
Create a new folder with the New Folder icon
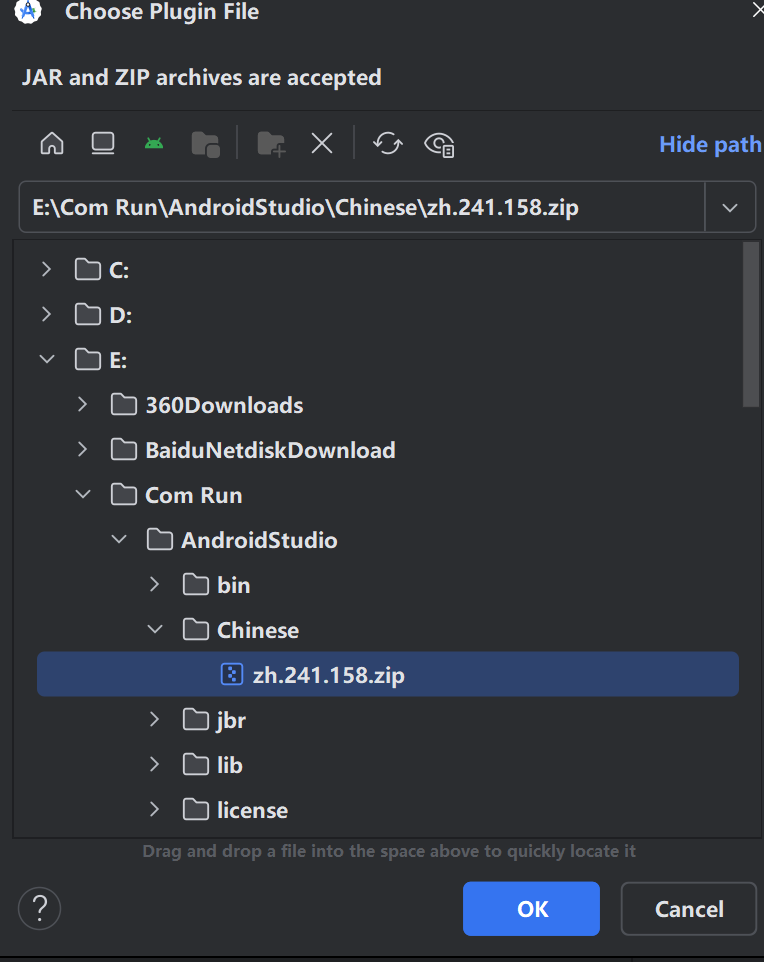tap(270, 143)
